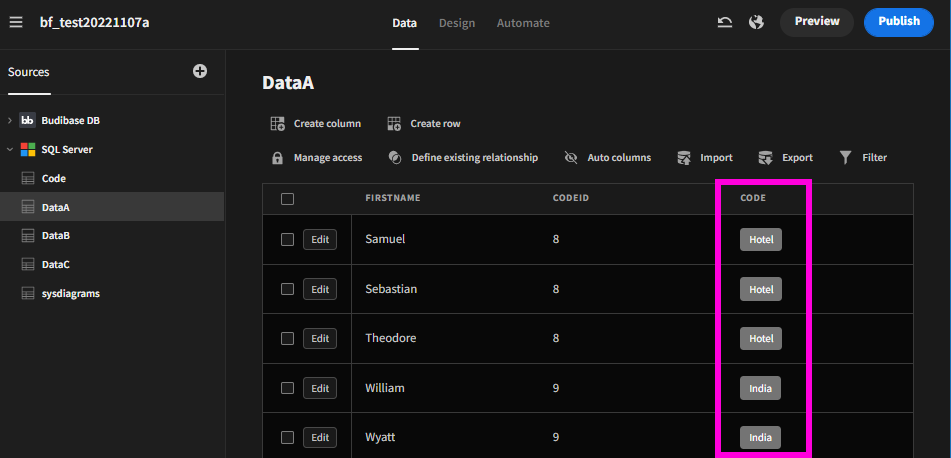Screen dimensions: 951x458
Task: Click the globe icon
Action: pos(756,22)
